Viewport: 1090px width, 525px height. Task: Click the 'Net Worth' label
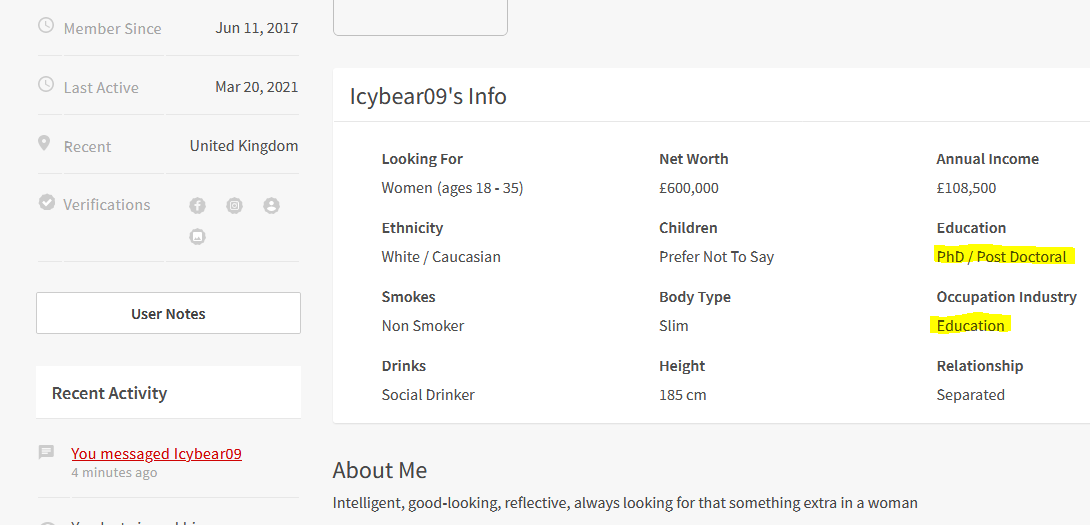pos(694,159)
